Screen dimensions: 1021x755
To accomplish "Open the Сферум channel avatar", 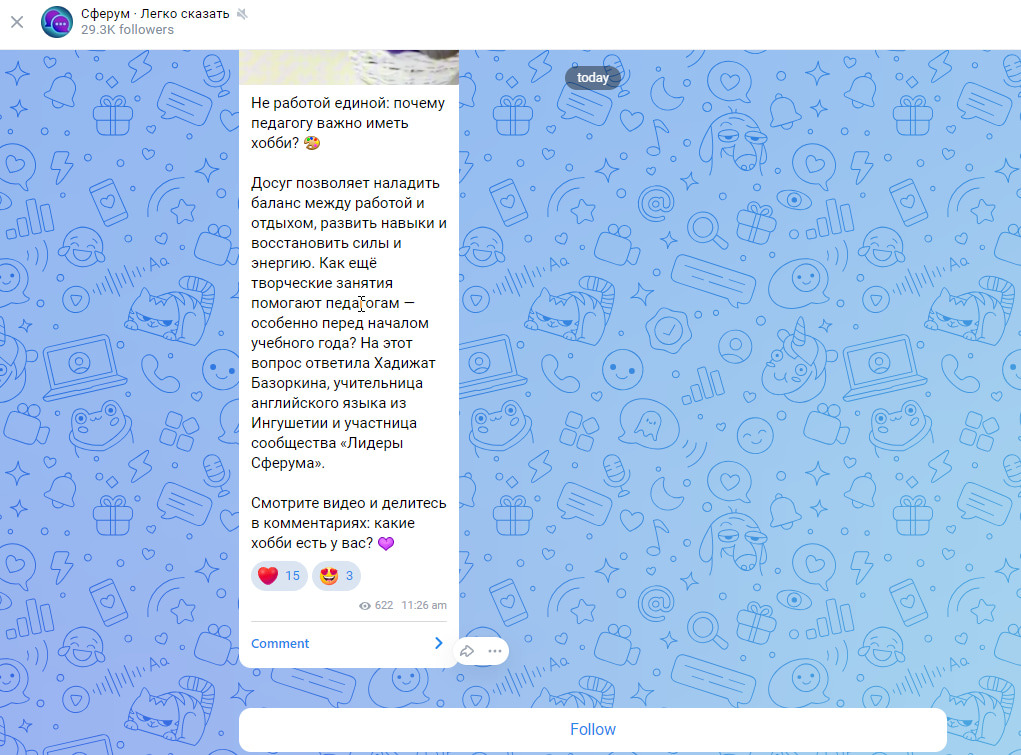I will 57,22.
